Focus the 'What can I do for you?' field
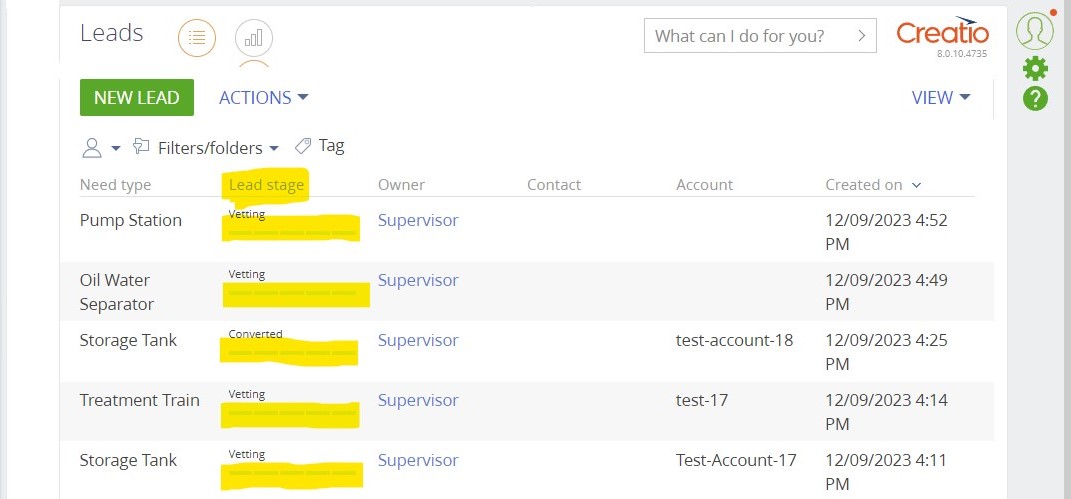Viewport: 1071px width, 499px height. [x=760, y=35]
